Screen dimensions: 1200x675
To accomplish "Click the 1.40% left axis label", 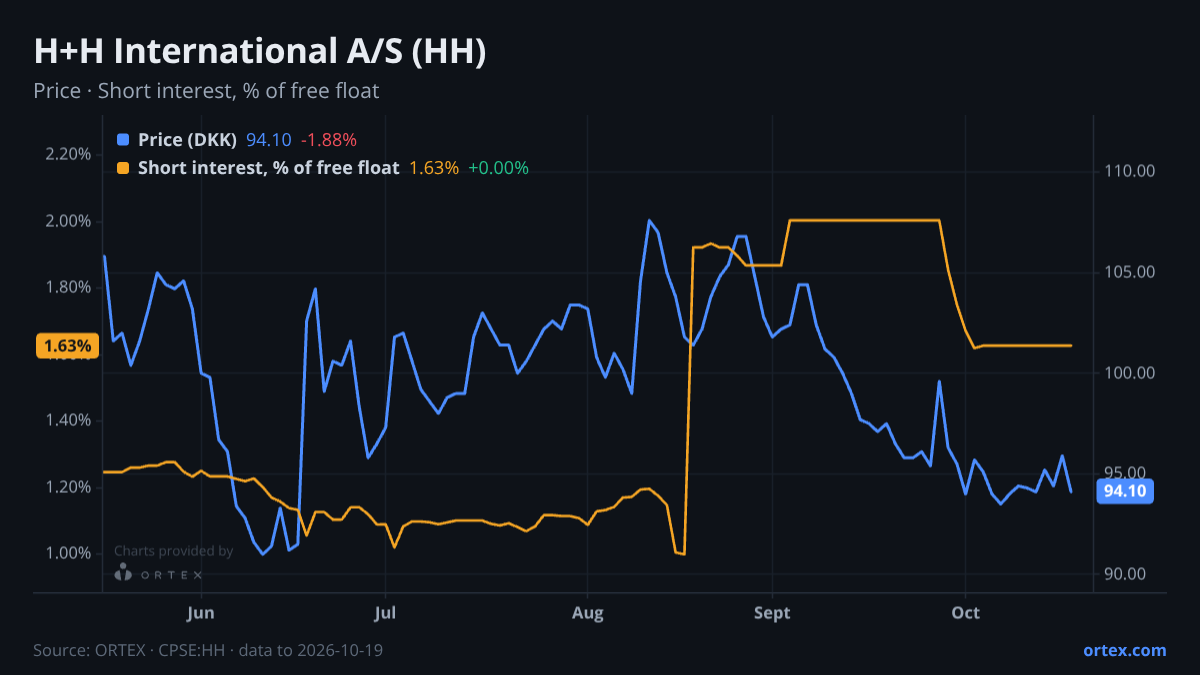I will (68, 420).
